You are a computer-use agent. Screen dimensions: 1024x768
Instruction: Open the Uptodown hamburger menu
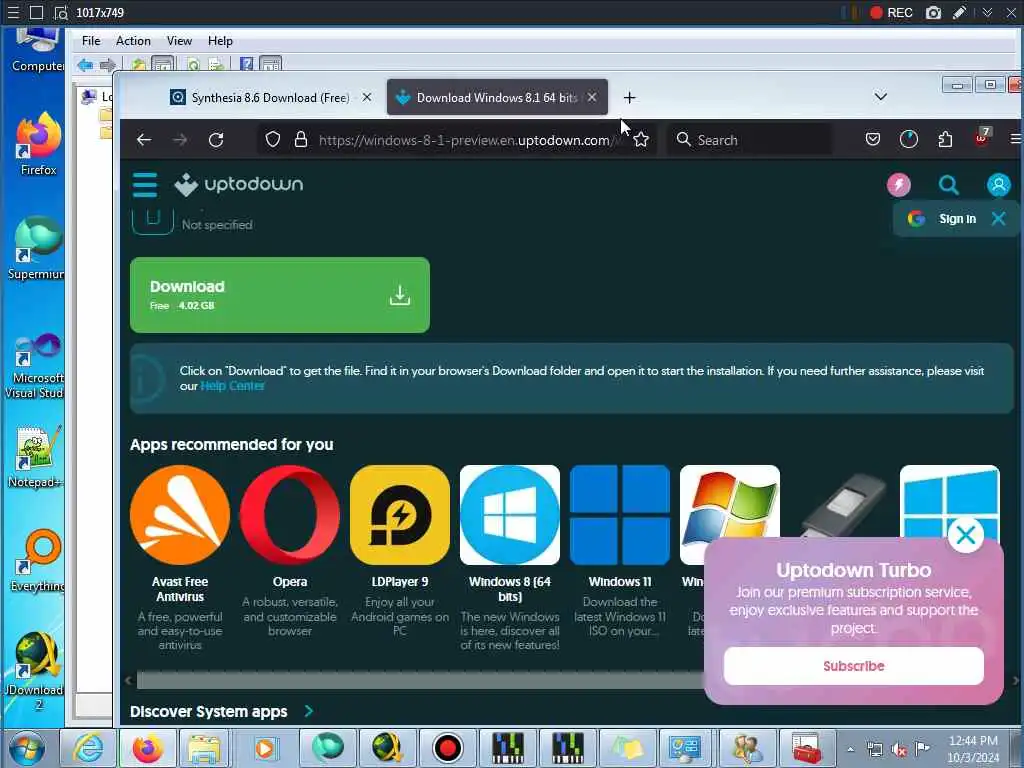[144, 185]
